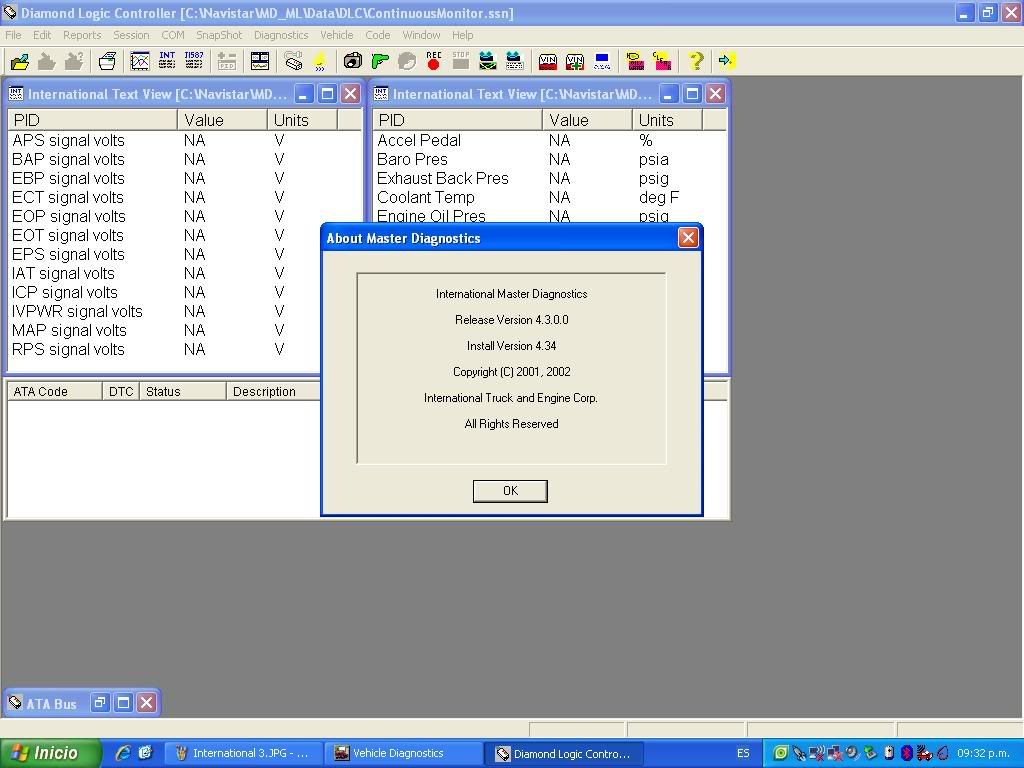Viewport: 1024px width, 768px height.
Task: Open the Code menu
Action: 377,35
